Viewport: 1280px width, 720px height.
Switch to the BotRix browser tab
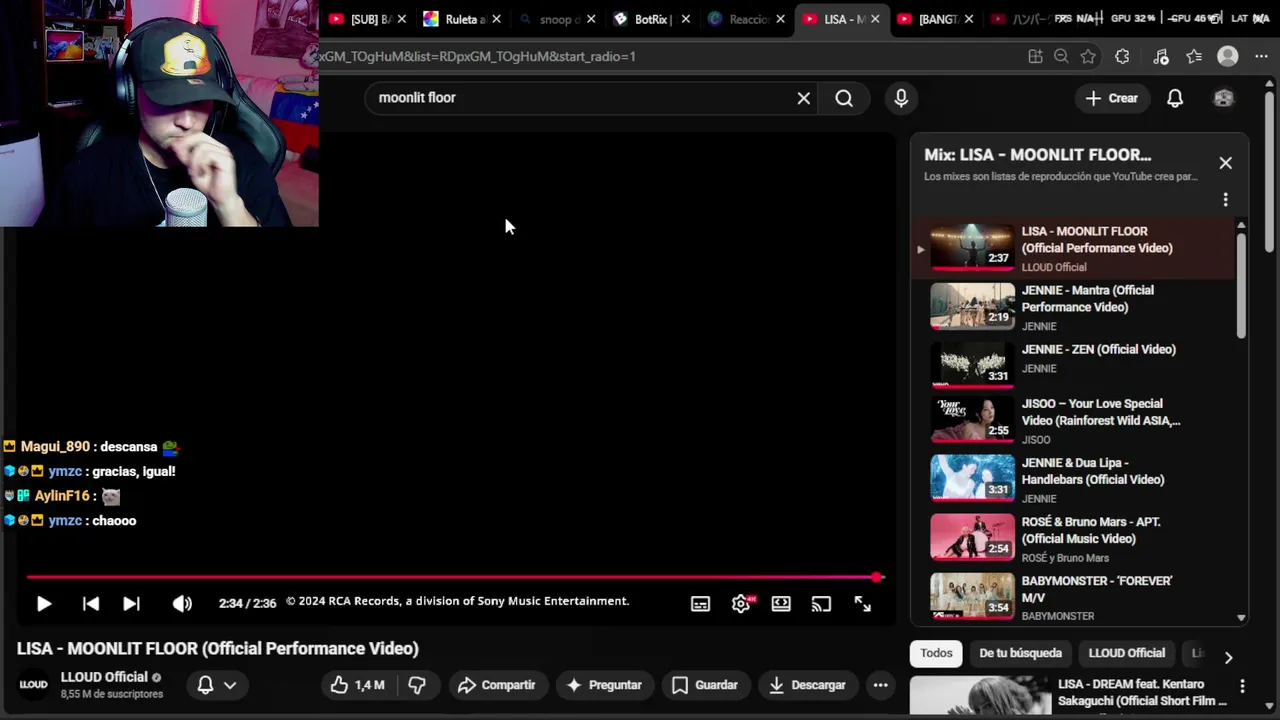pos(651,19)
